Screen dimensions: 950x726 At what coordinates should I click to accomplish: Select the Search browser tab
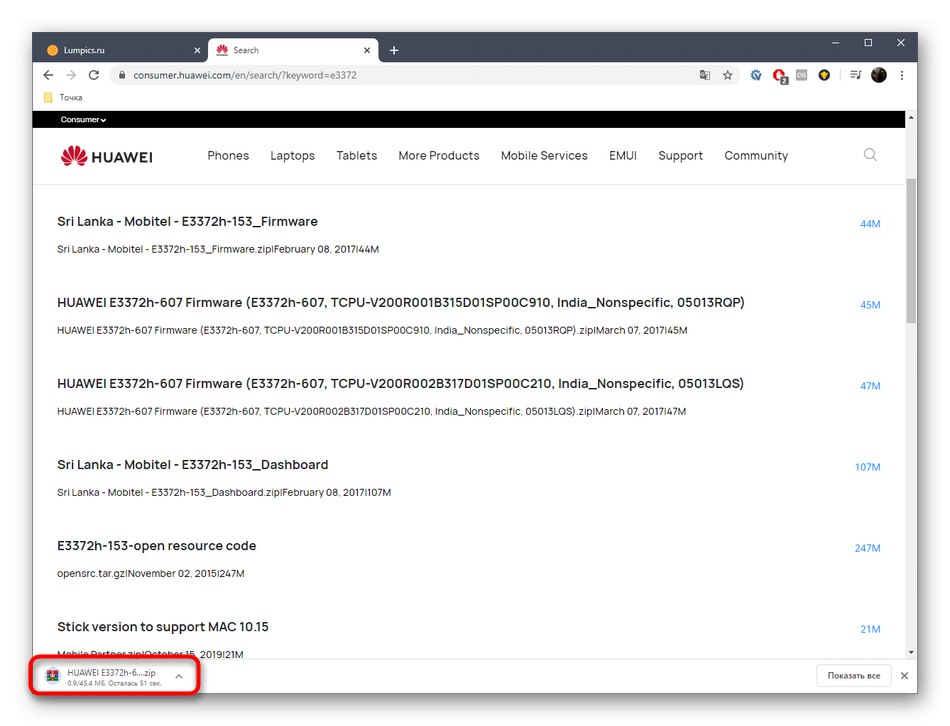(293, 50)
